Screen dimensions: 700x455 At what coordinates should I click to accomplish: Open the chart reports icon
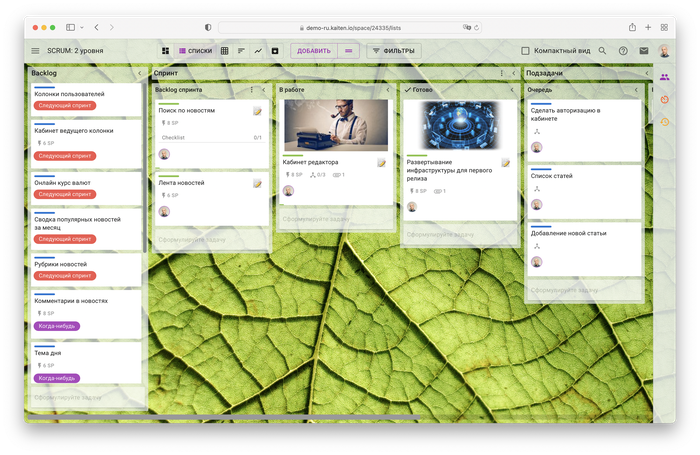point(258,50)
